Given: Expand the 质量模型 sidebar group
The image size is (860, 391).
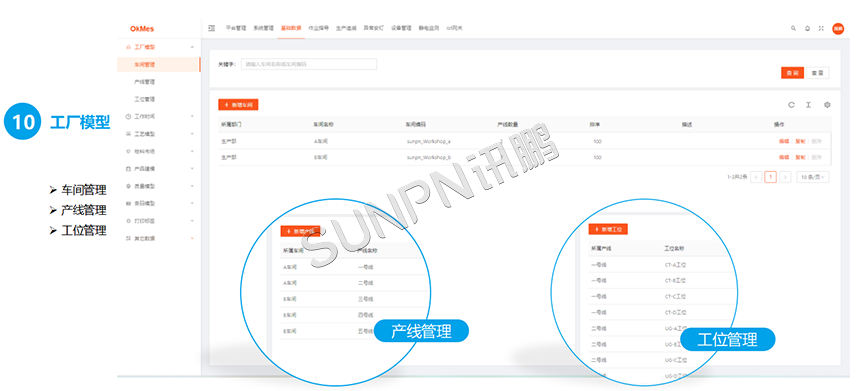Looking at the screenshot, I should [192, 186].
